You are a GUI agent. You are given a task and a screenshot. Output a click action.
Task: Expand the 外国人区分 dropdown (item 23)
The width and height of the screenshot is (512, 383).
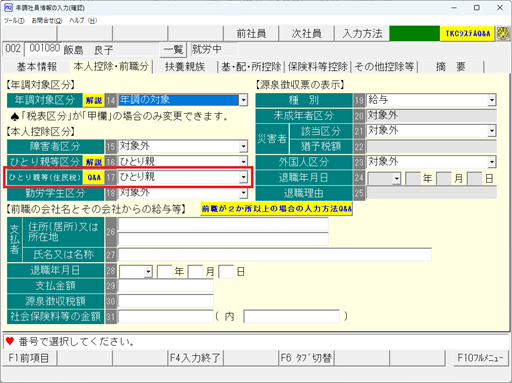[492, 162]
